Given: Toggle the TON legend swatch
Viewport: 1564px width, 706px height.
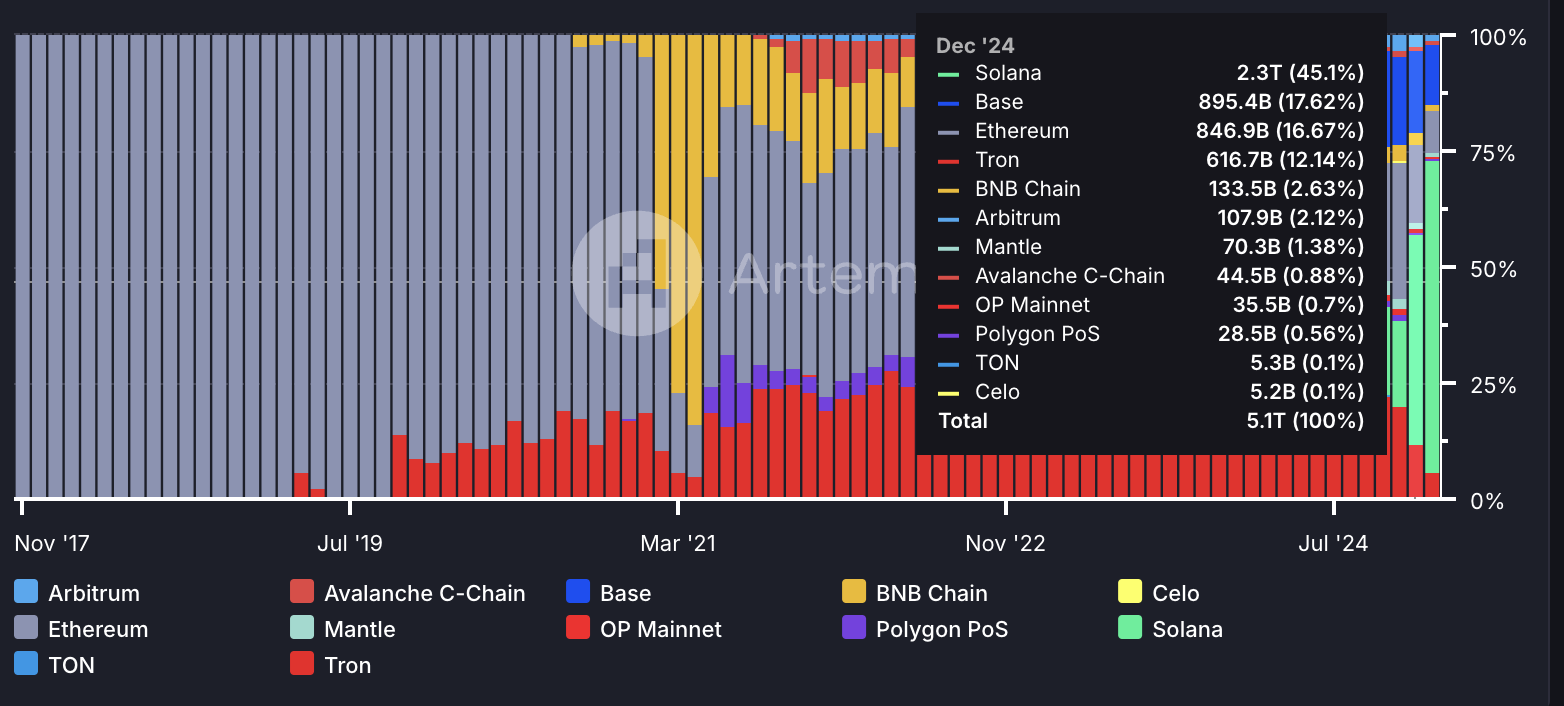Looking at the screenshot, I should coord(26,664).
